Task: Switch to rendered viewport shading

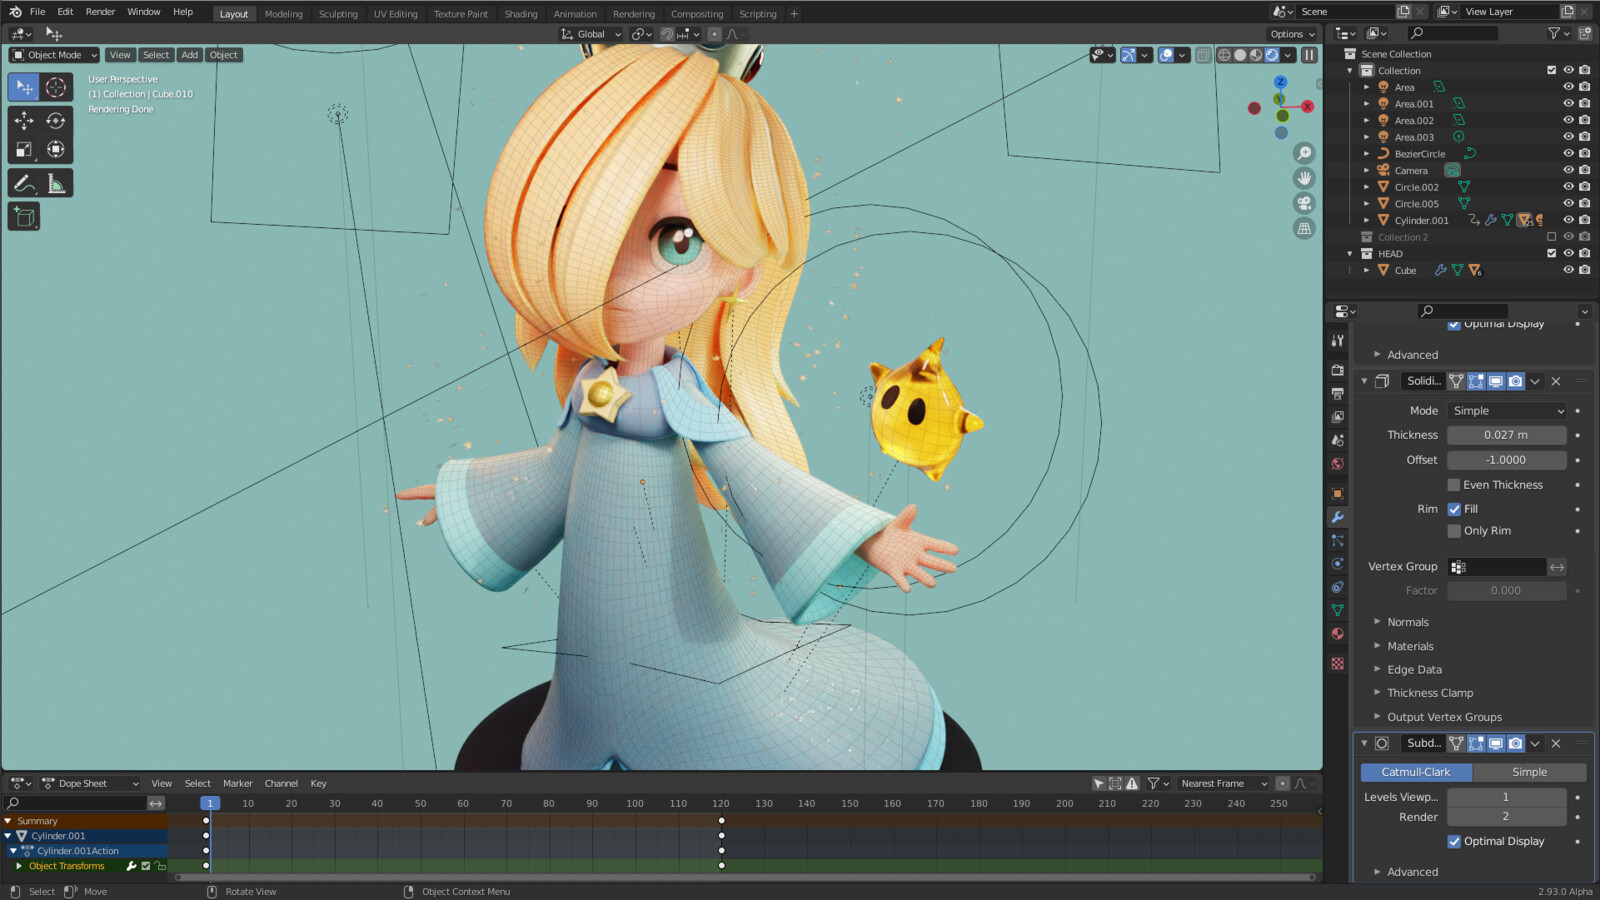Action: pyautogui.click(x=1272, y=55)
